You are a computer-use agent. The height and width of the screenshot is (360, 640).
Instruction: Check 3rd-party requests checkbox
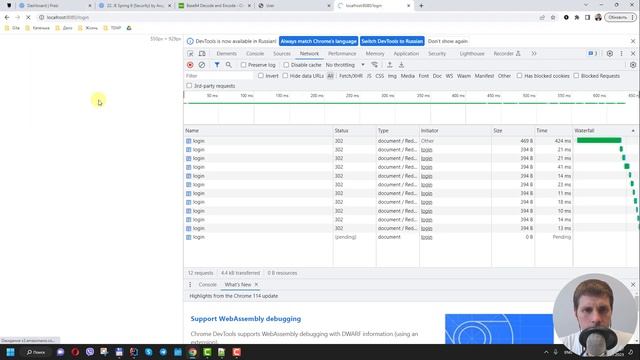[x=189, y=86]
